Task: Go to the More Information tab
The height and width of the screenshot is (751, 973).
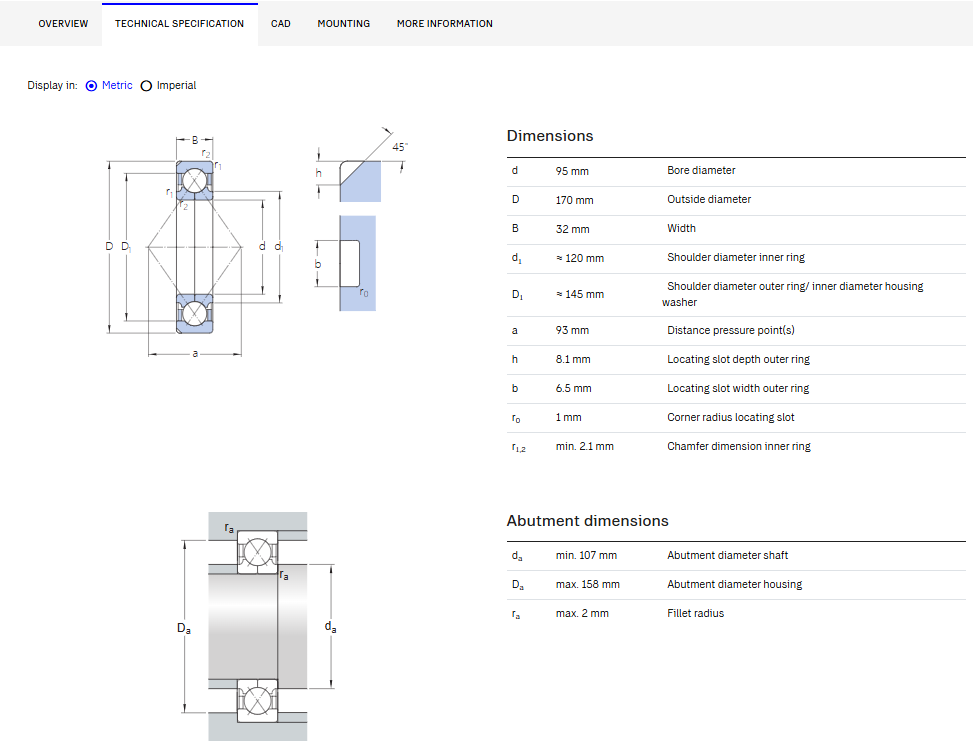Action: click(x=444, y=24)
